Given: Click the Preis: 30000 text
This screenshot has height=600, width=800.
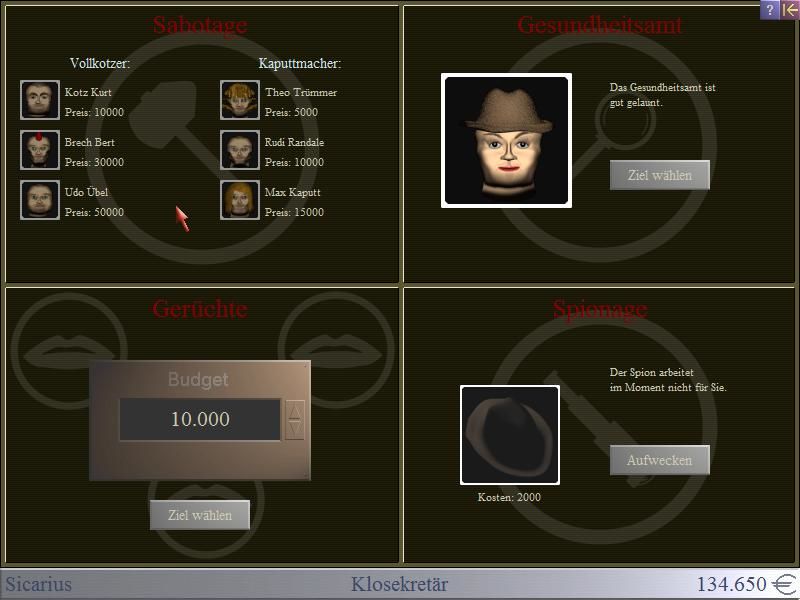Looking at the screenshot, I should 94,162.
